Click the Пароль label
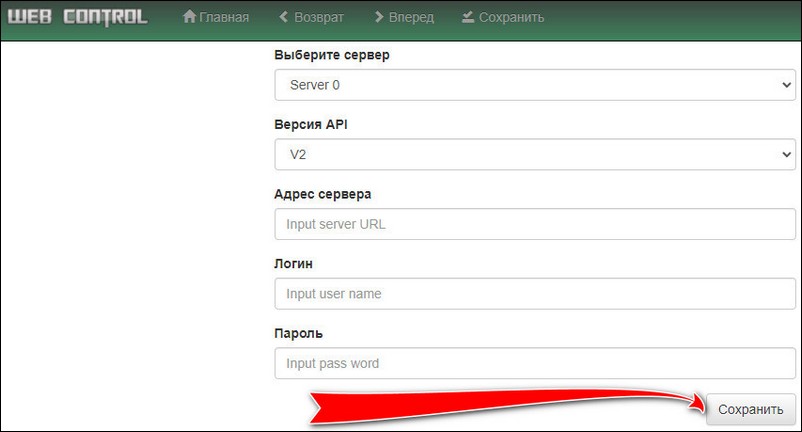This screenshot has width=802, height=432. (x=298, y=333)
